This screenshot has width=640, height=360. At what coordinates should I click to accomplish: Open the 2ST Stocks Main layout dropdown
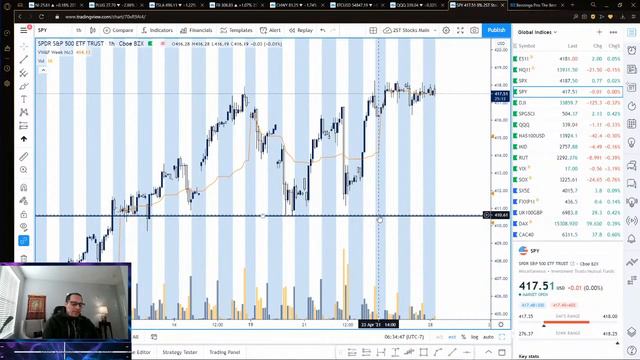410,30
